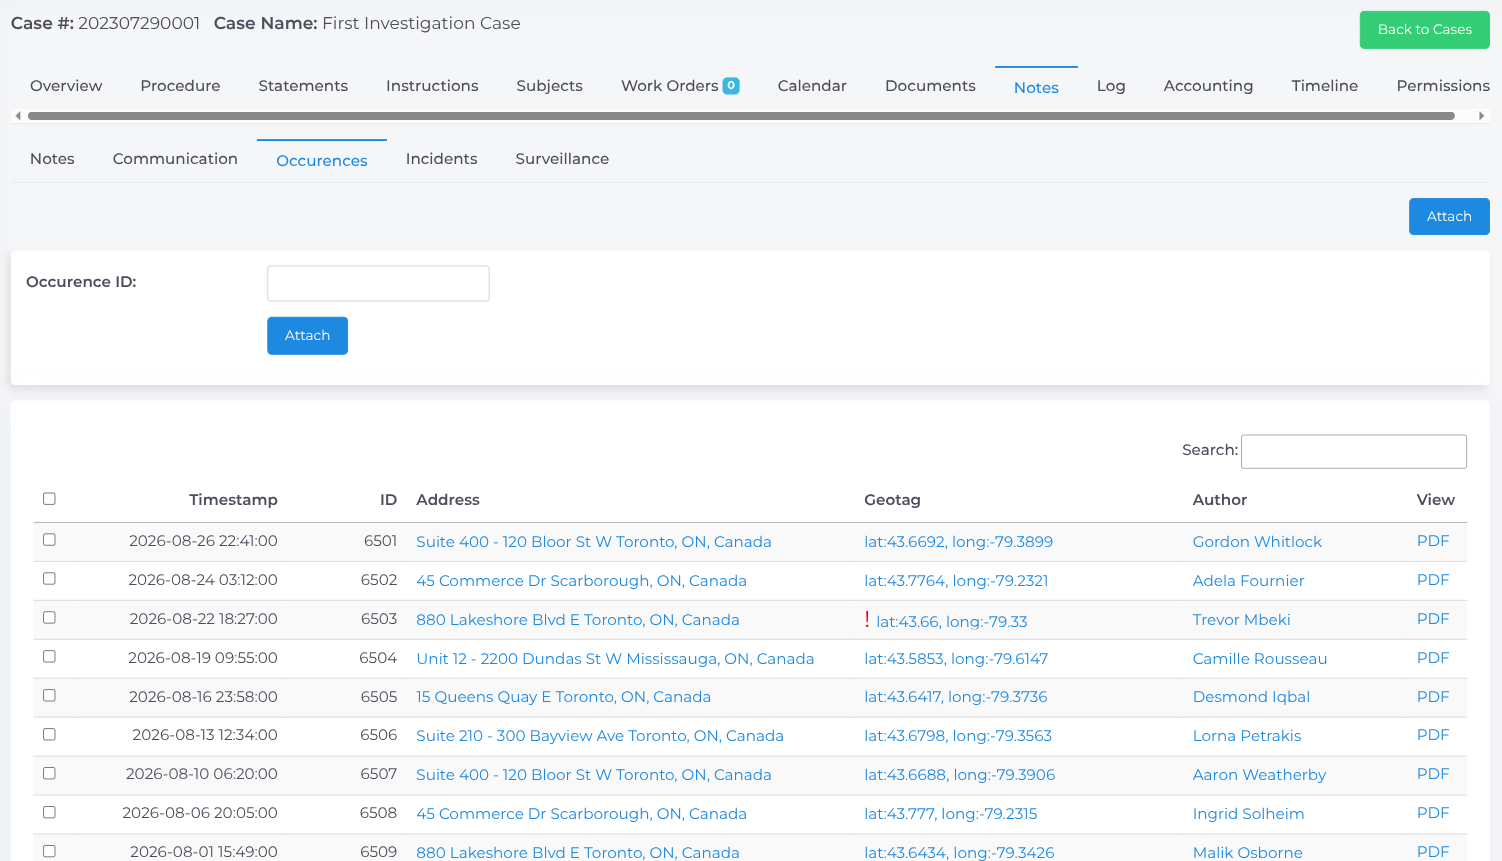Open the 15 Queens Quay E address link
The width and height of the screenshot is (1502, 861).
(563, 697)
